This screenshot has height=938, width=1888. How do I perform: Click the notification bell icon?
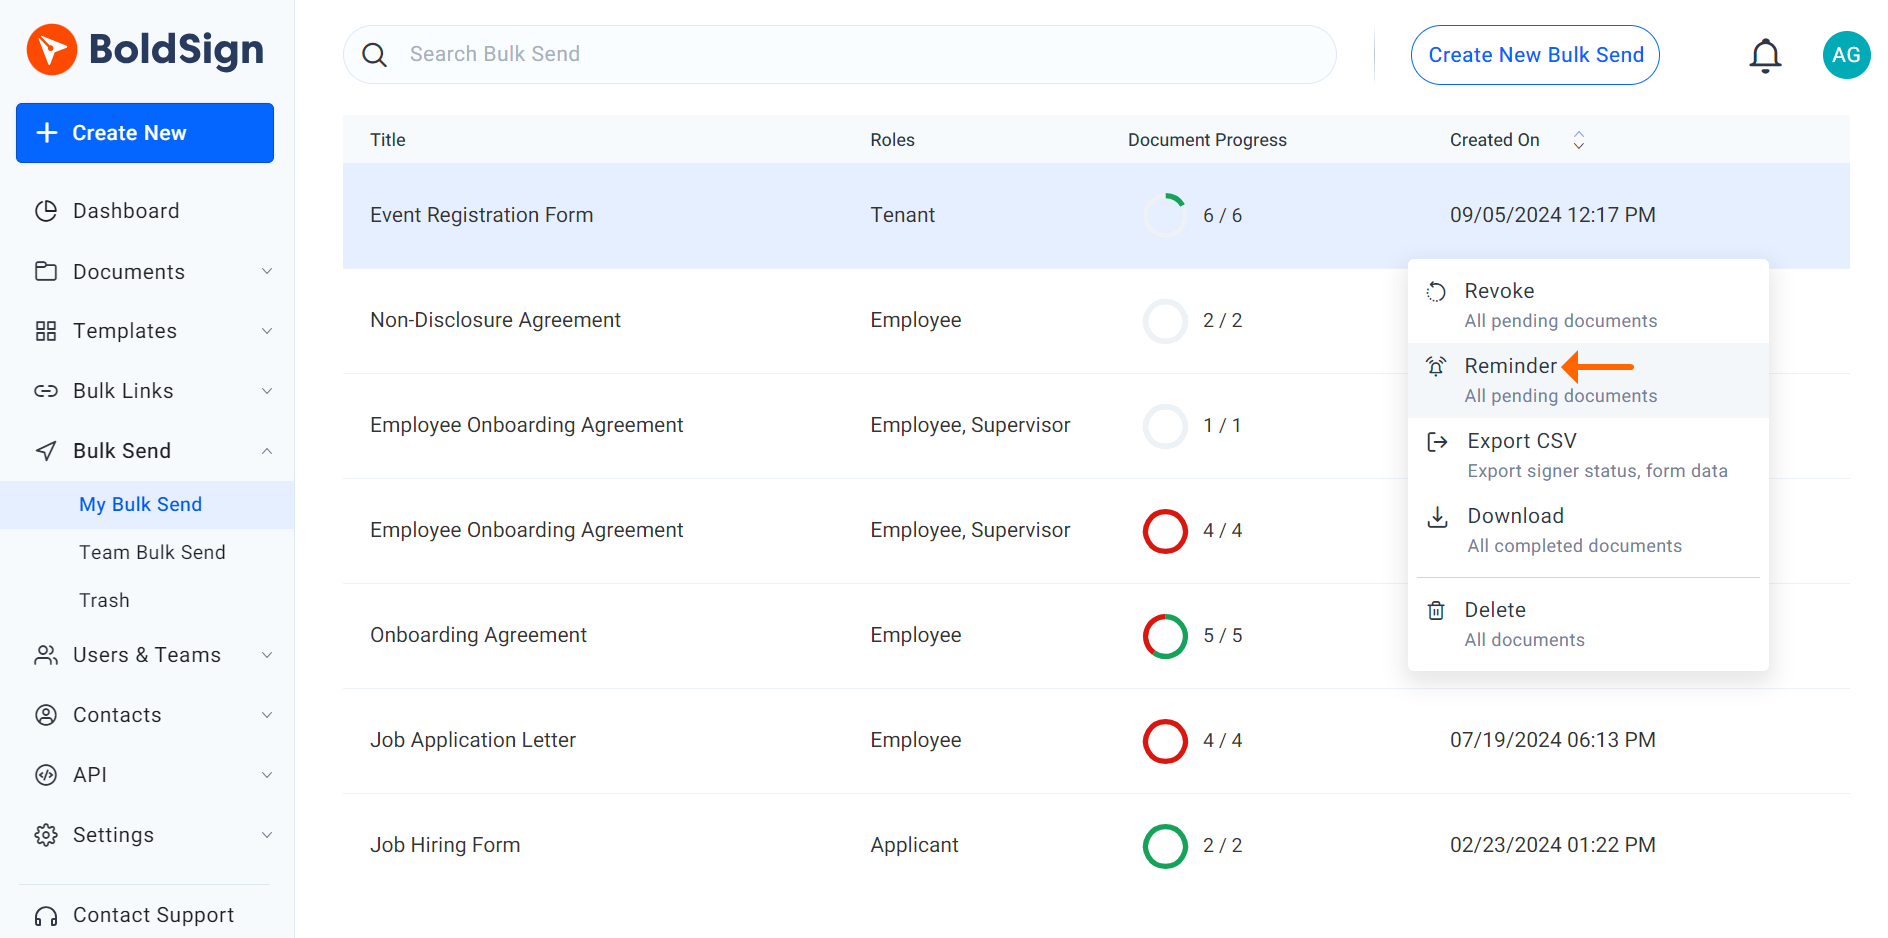pyautogui.click(x=1765, y=56)
